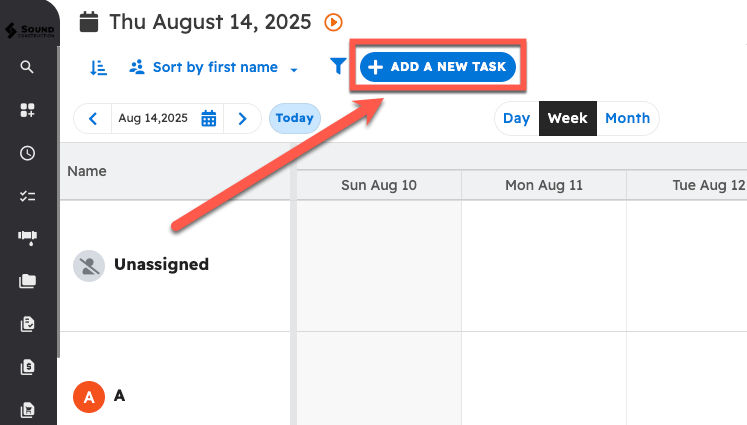Viewport: 747px width, 425px height.
Task: Jump to Today
Action: 294,118
